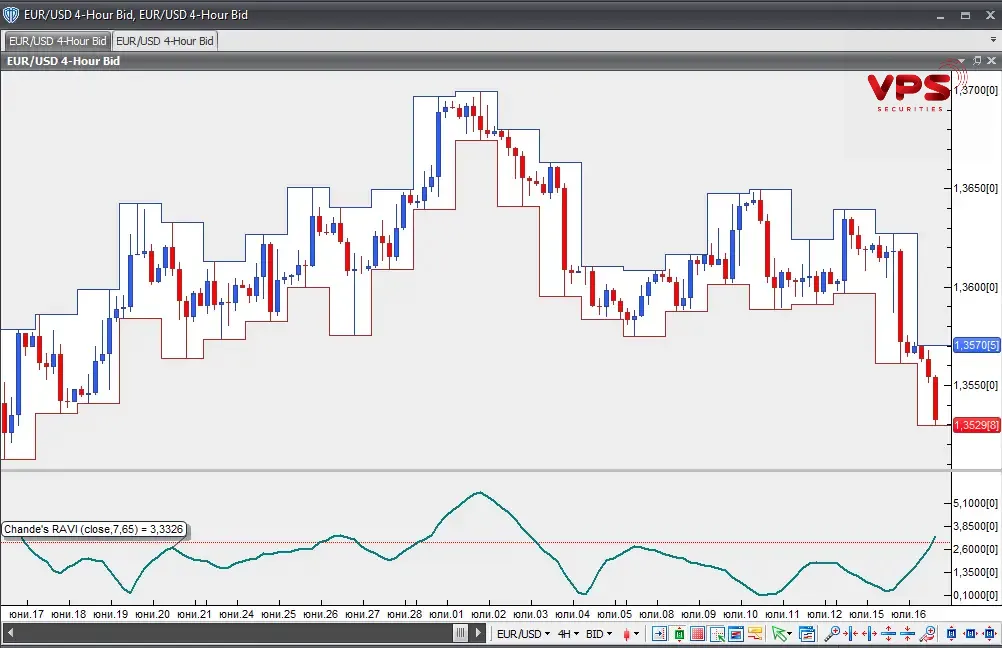The image size is (1002, 648).
Task: Toggle the pin on the chart panel
Action: click(978, 61)
